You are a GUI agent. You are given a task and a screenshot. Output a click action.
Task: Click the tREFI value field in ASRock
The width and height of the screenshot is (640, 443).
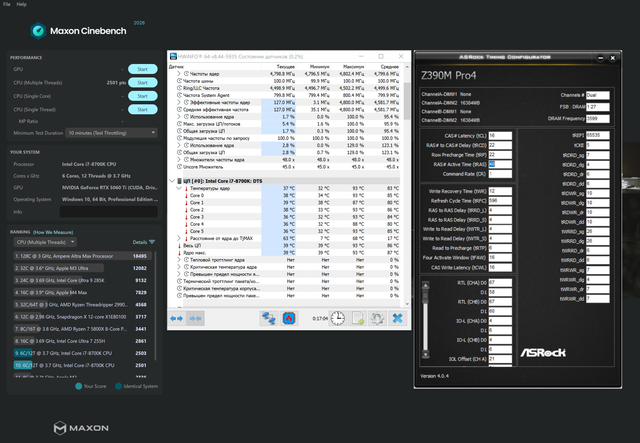(x=598, y=135)
